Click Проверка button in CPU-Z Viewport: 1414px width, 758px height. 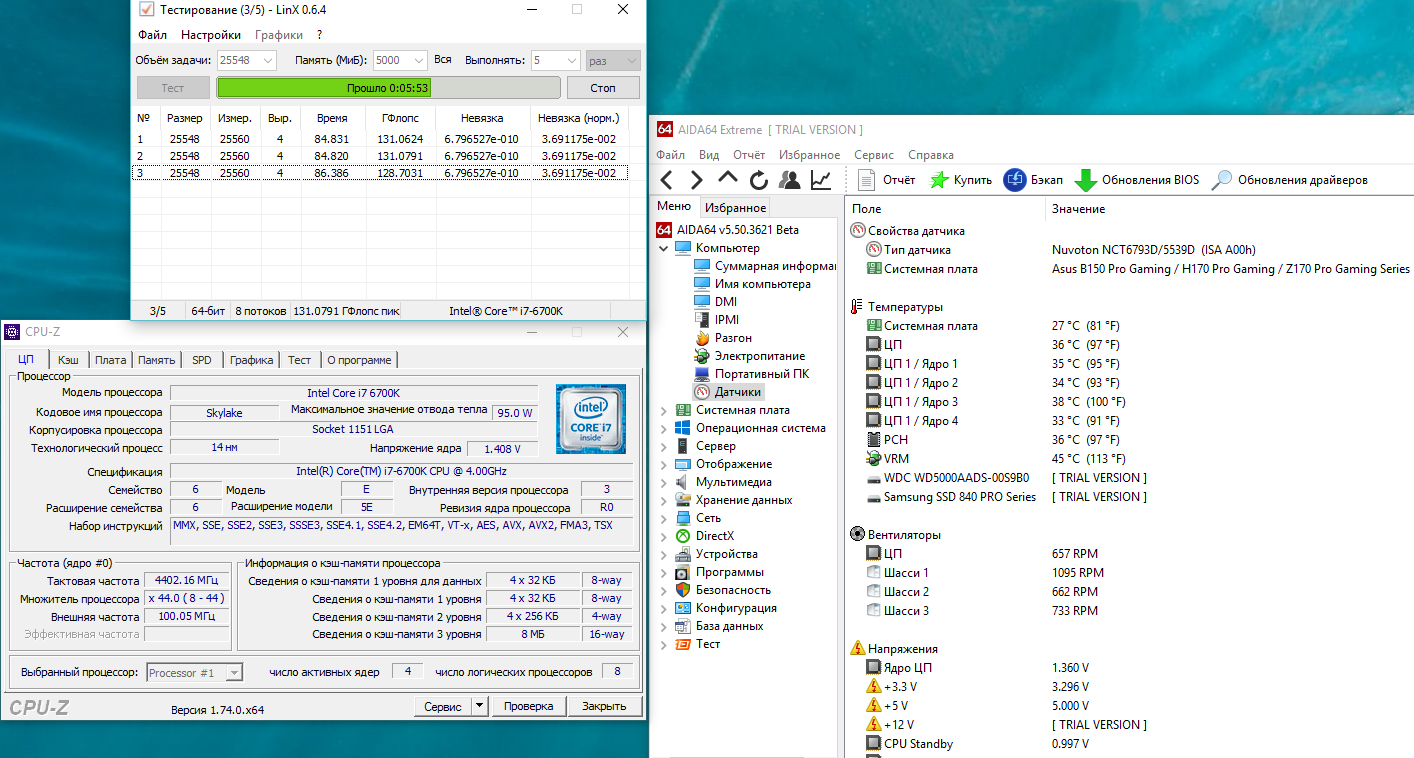(x=528, y=706)
